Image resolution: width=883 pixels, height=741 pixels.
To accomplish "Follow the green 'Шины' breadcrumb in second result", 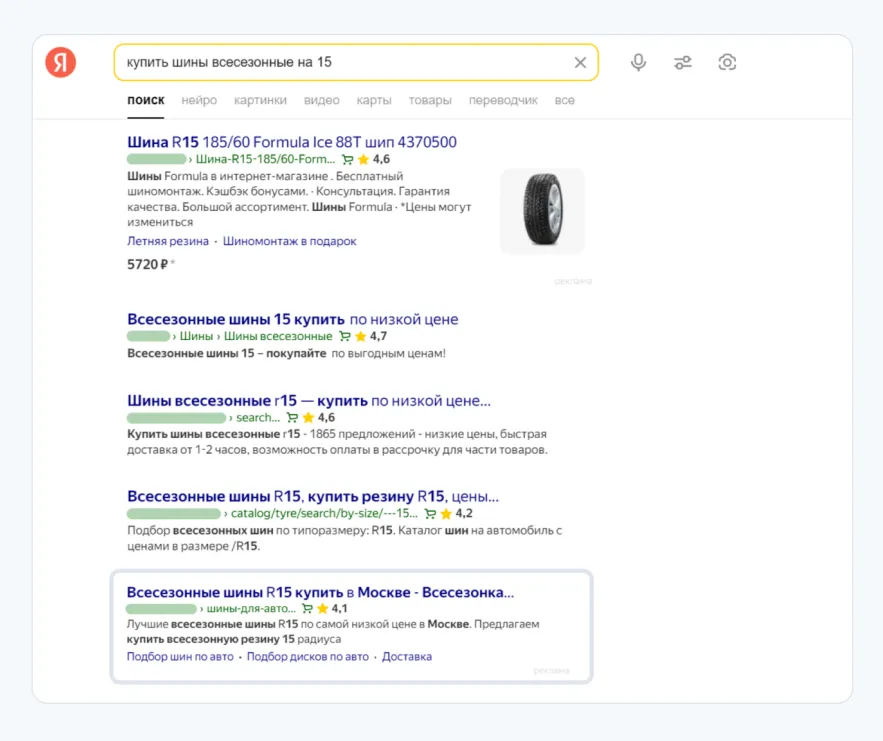I will 196,336.
